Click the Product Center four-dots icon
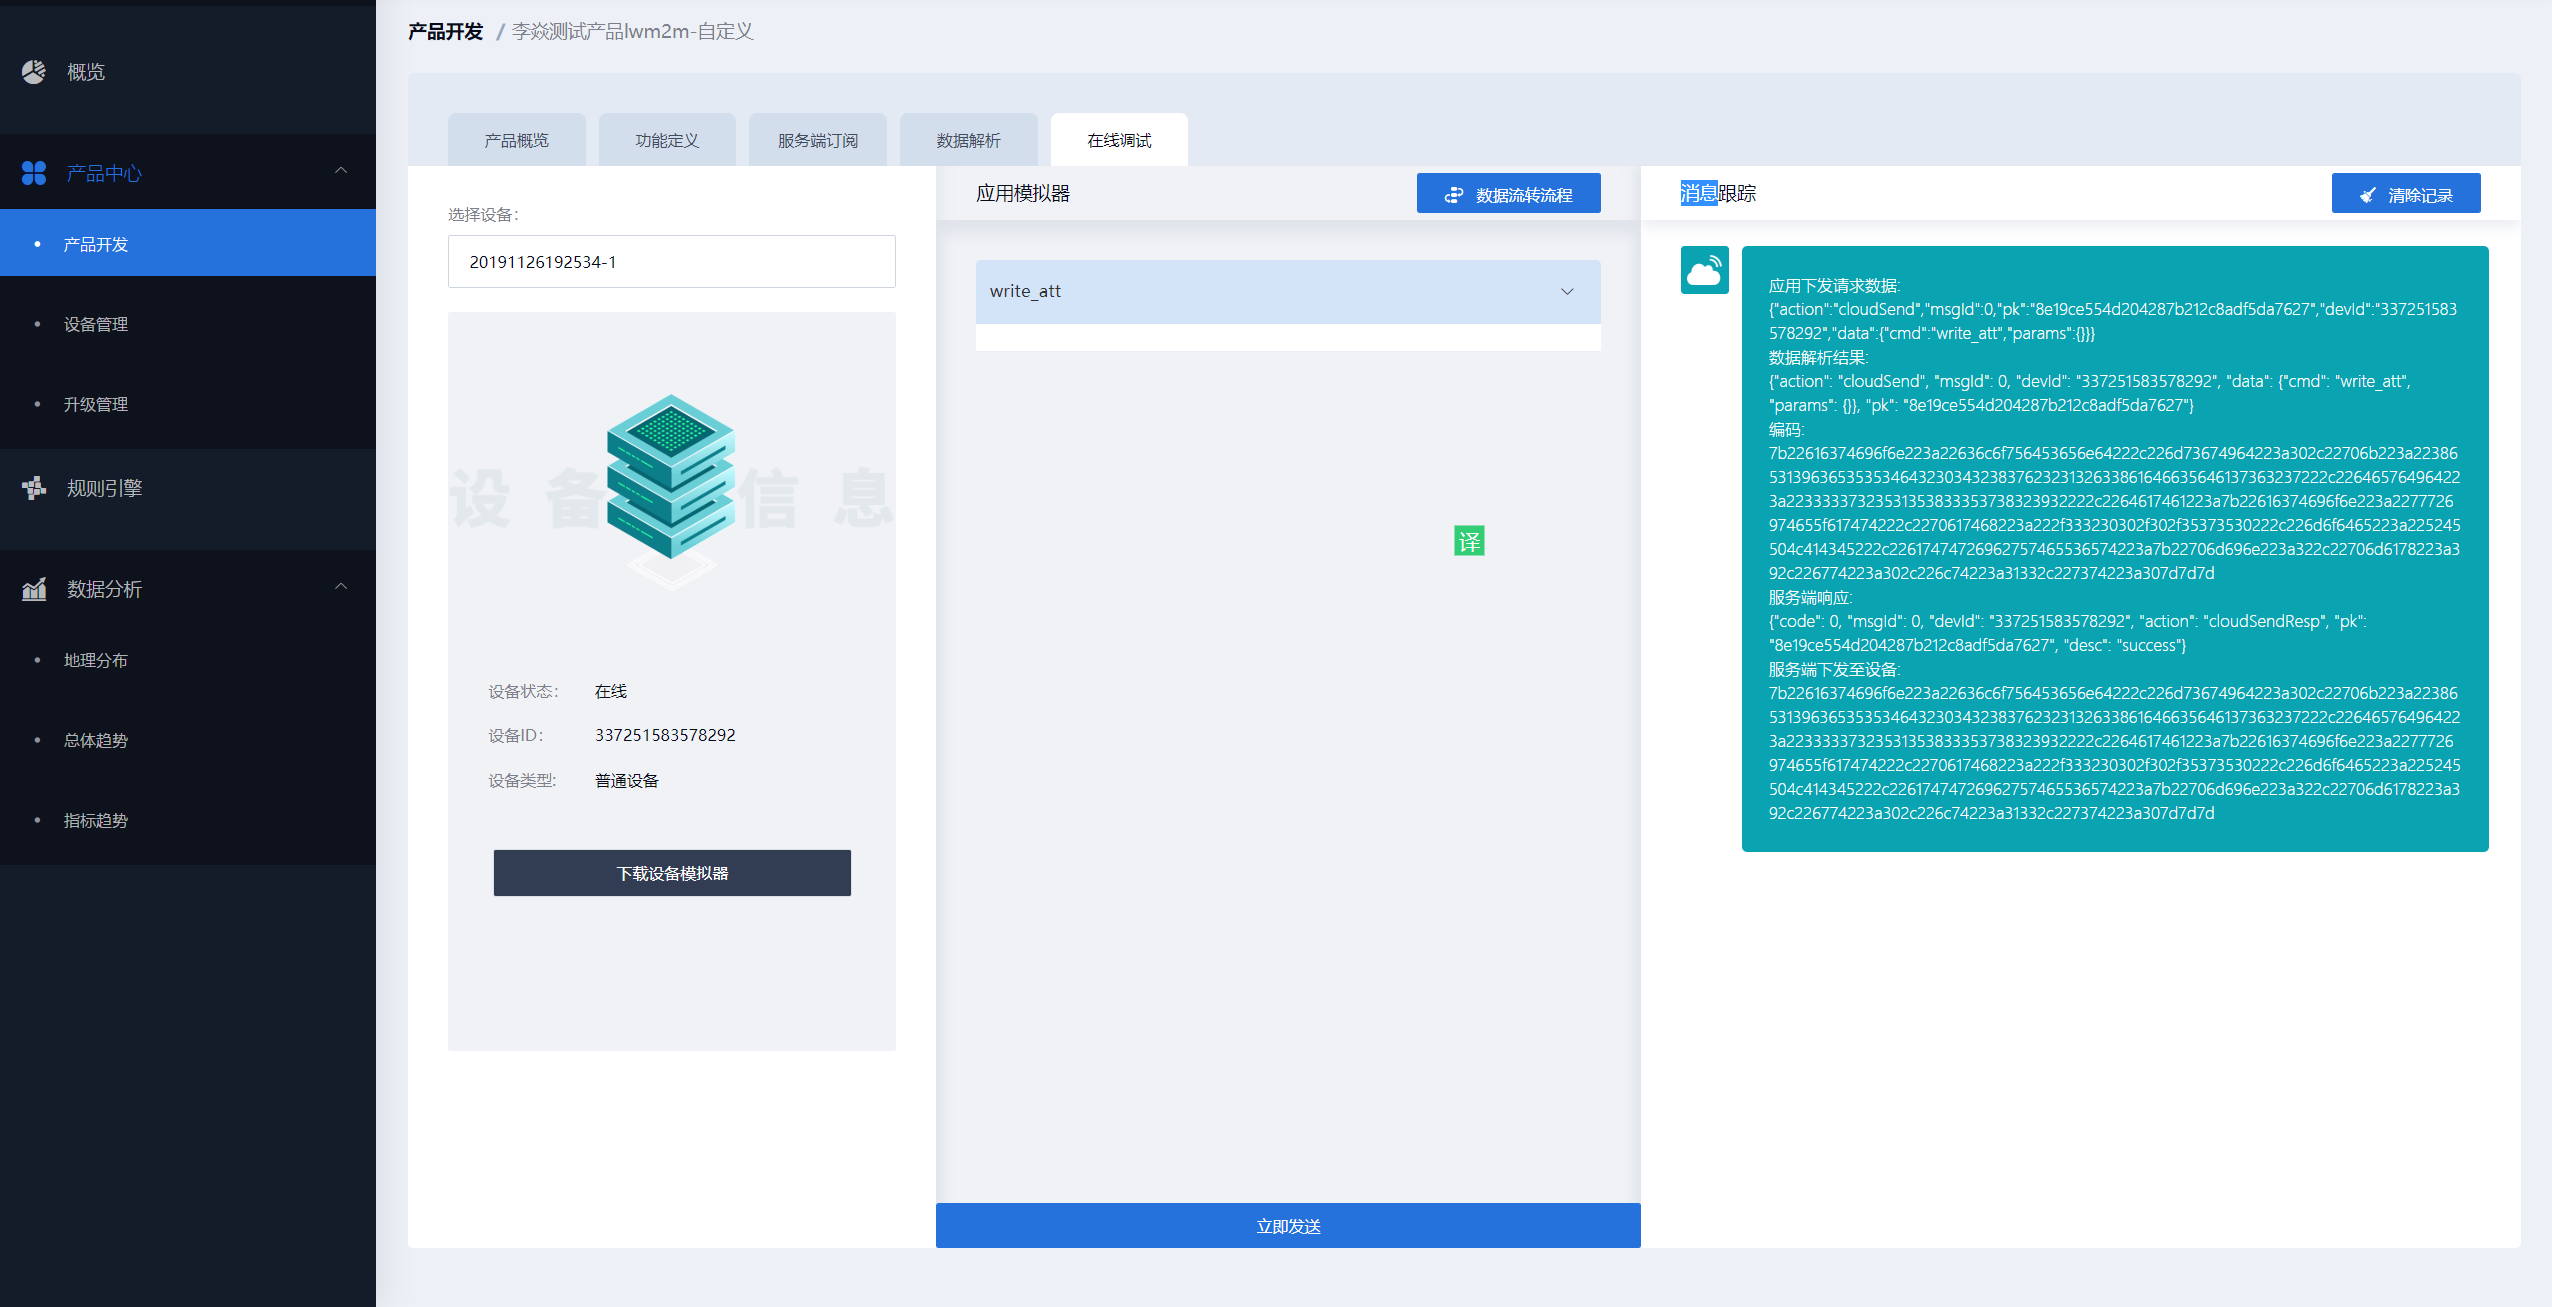This screenshot has width=2552, height=1307. (34, 173)
